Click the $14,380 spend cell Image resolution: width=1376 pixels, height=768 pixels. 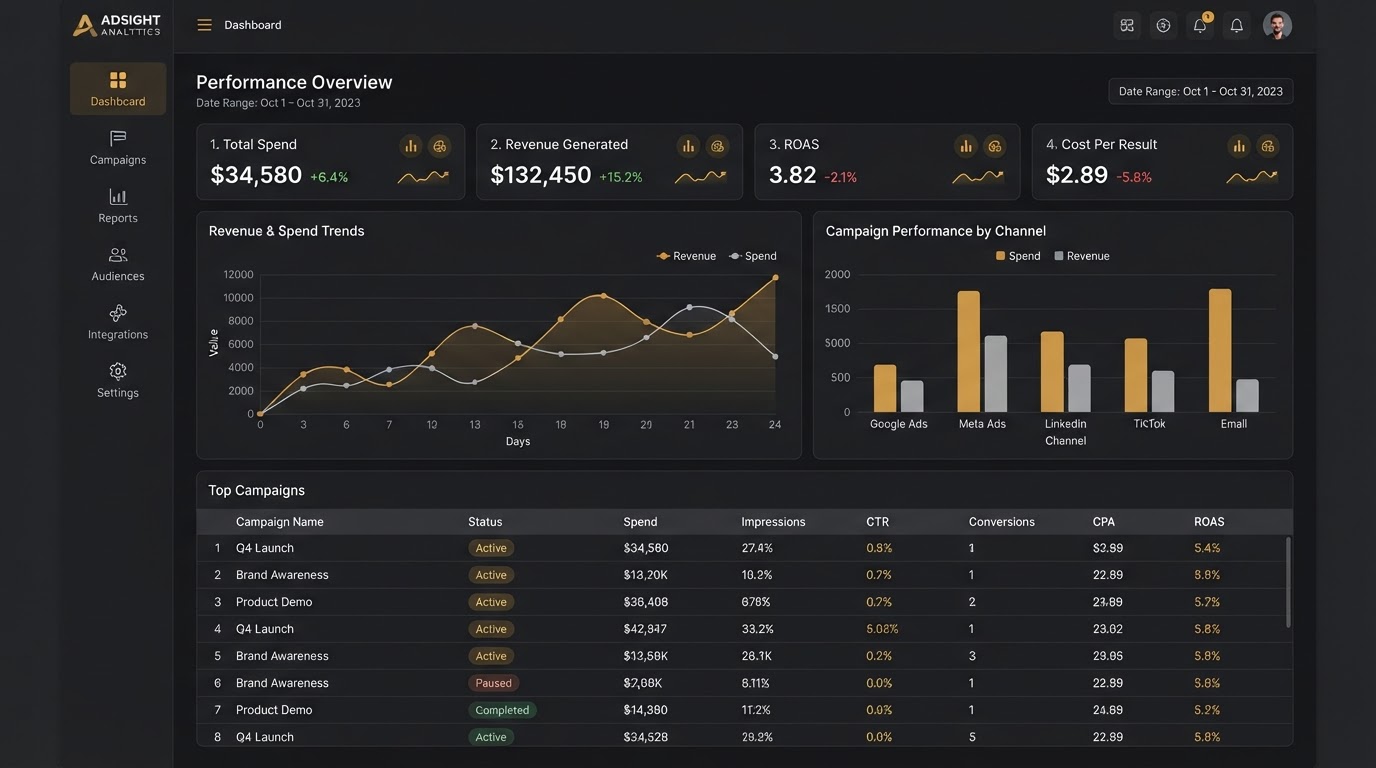coord(646,710)
